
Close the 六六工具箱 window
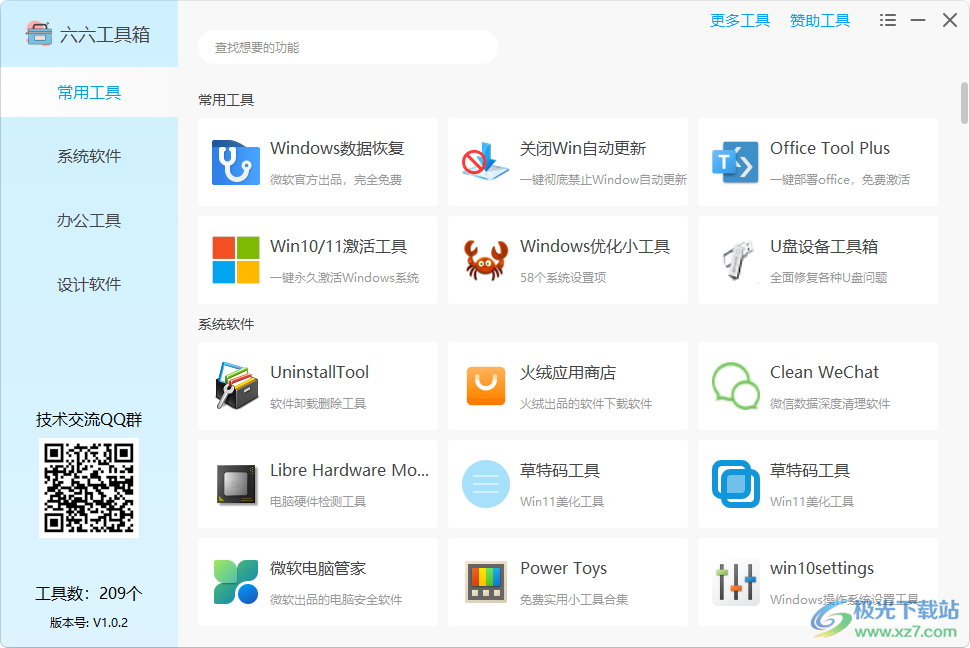pos(950,20)
